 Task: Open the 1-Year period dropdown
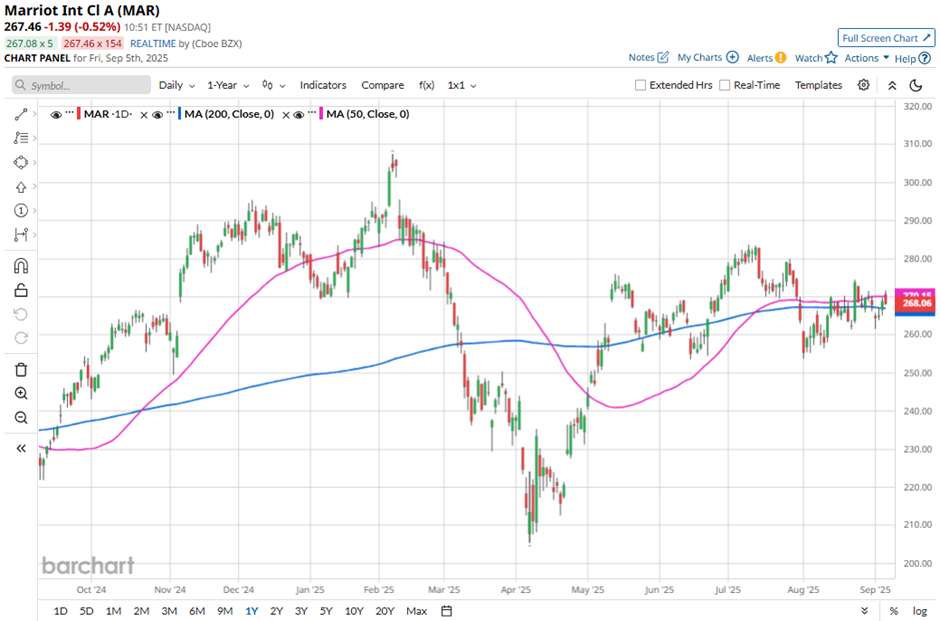[228, 85]
